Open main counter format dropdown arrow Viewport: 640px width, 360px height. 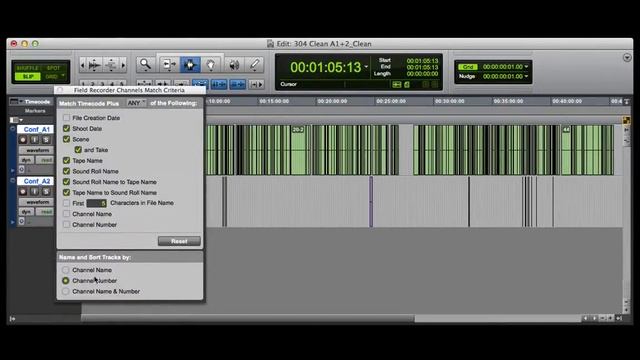(x=366, y=67)
